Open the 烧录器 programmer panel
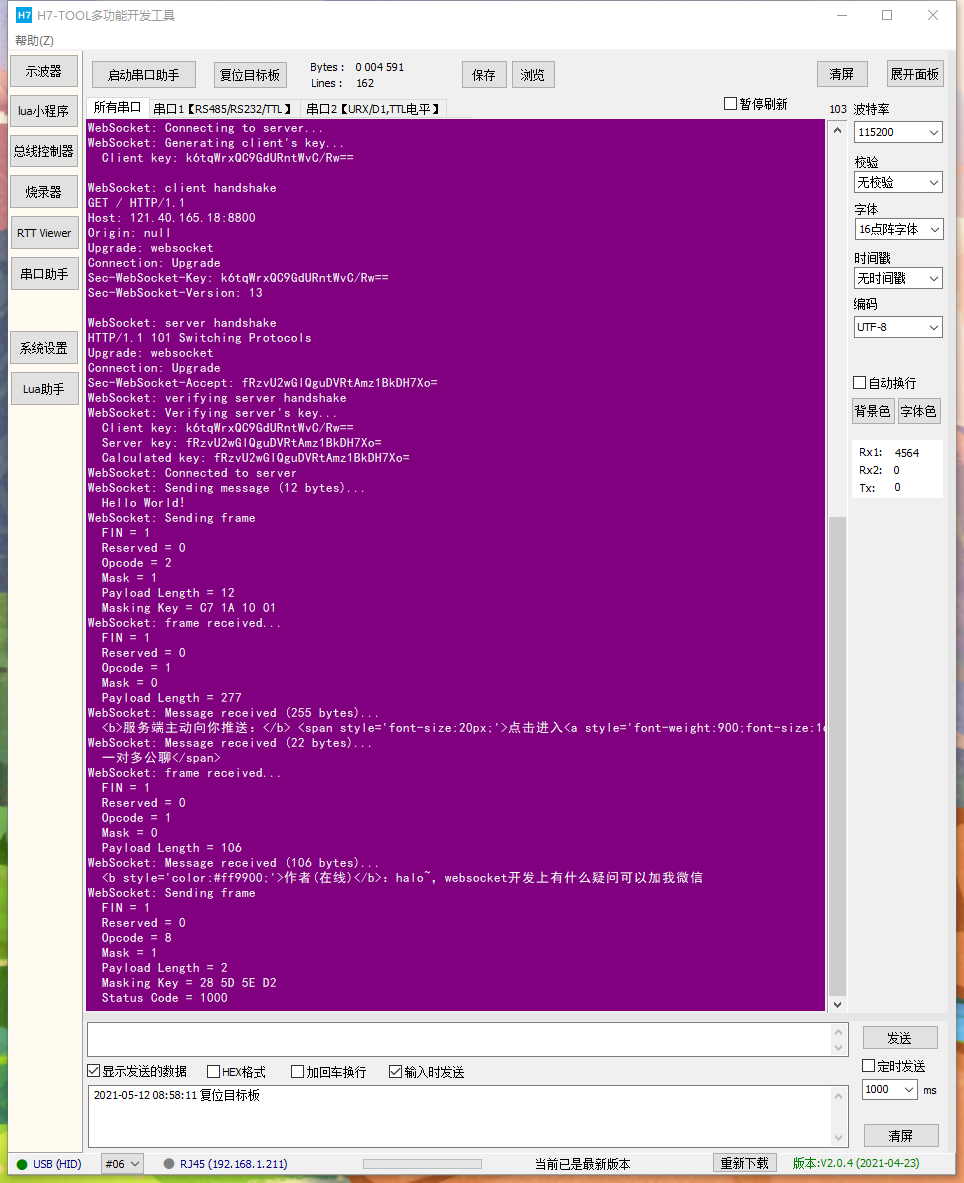Screen dimensions: 964x1183 (x=44, y=192)
